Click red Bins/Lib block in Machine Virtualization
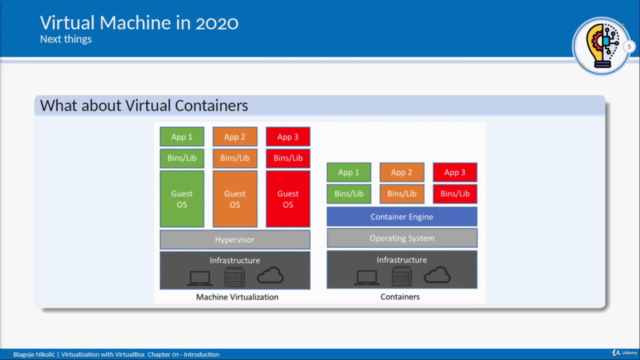The height and width of the screenshot is (360, 640). coord(288,158)
